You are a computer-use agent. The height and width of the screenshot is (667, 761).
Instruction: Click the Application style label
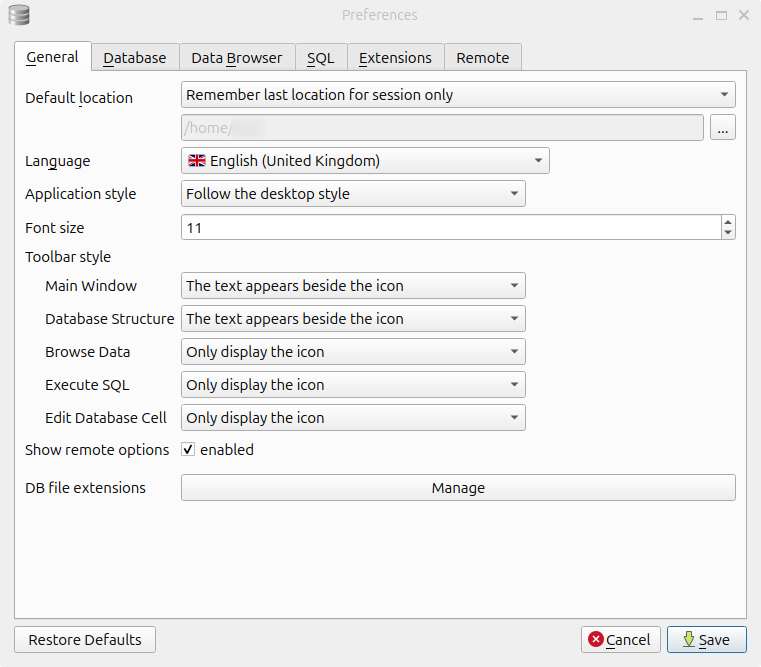[x=81, y=194]
